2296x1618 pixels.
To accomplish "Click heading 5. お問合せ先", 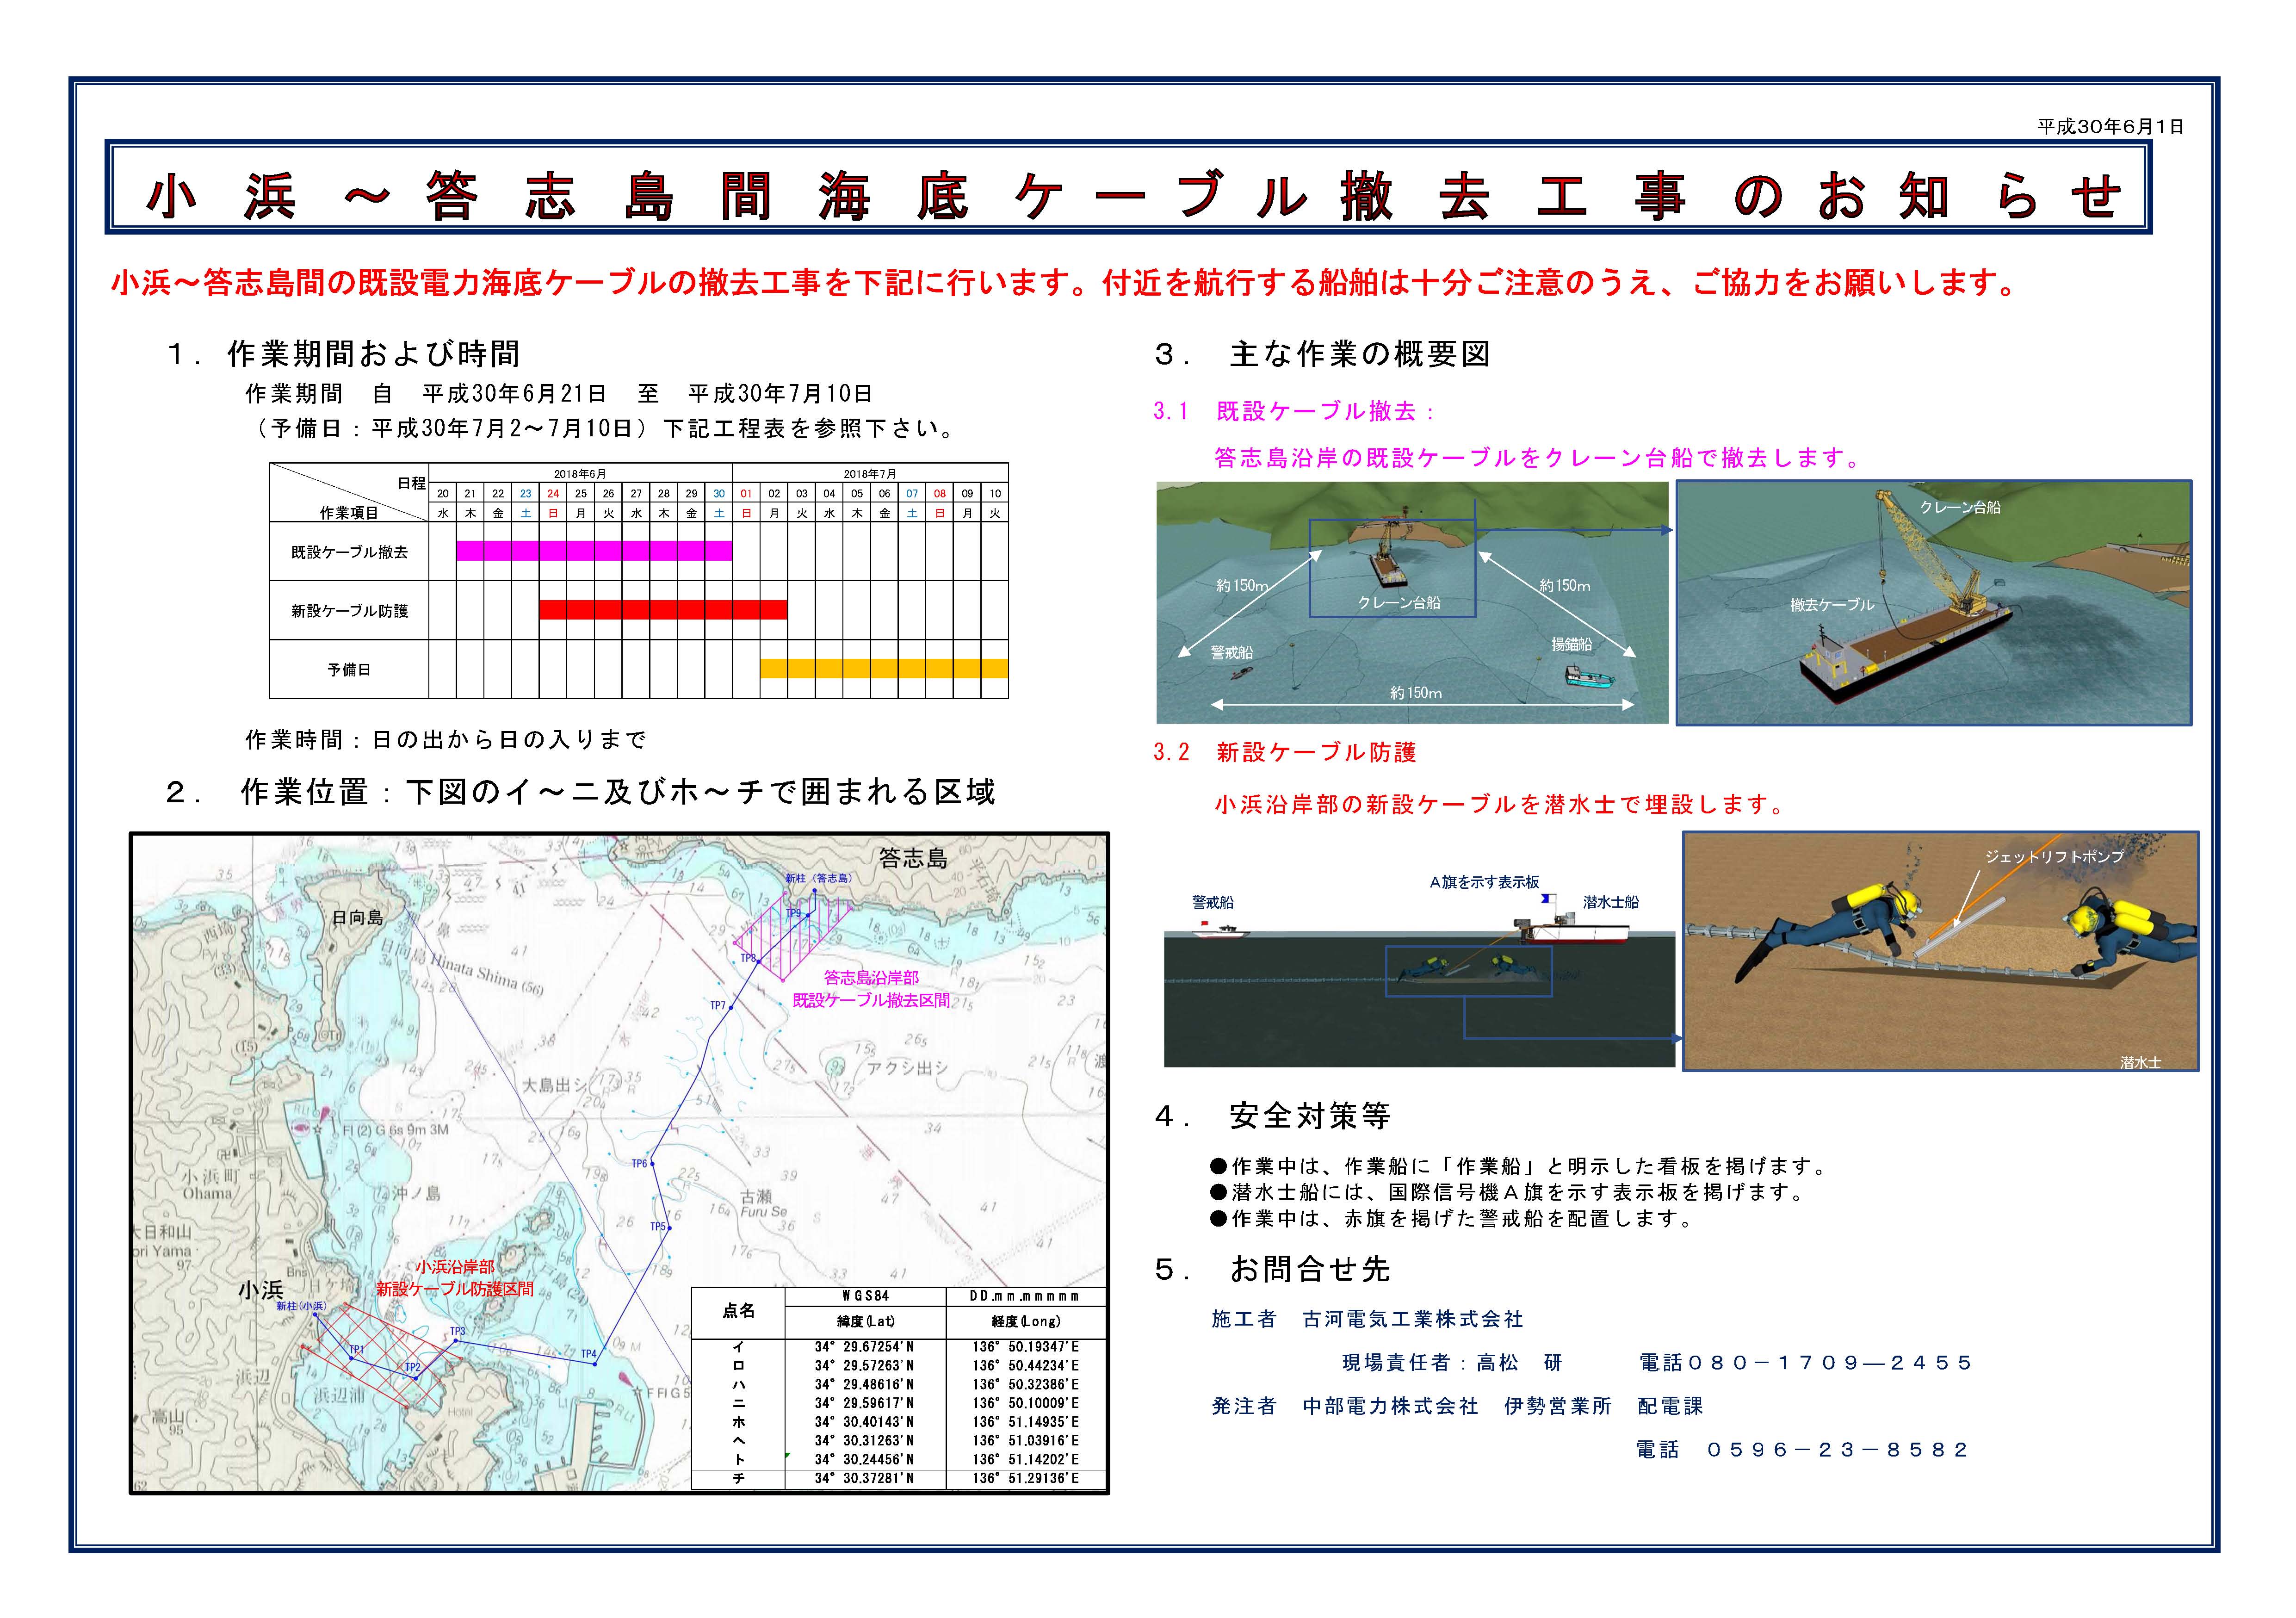I will click(x=1273, y=1270).
